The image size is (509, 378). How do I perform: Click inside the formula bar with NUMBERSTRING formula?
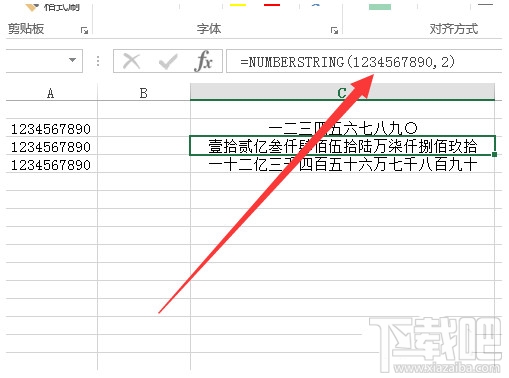click(x=364, y=61)
